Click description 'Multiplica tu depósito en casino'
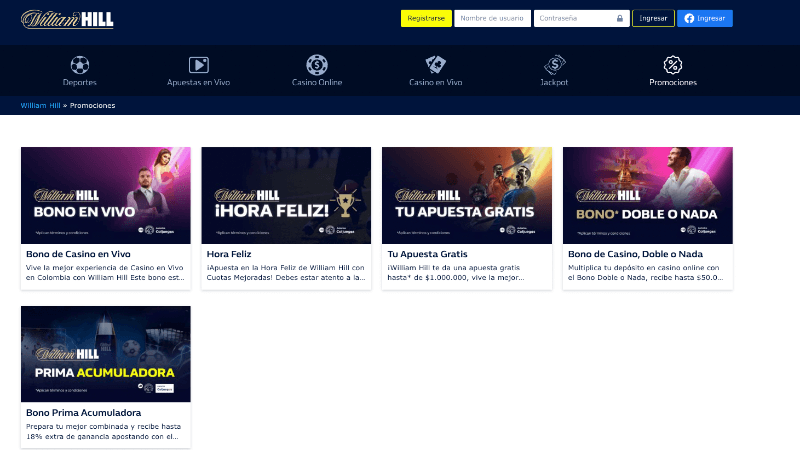The image size is (800, 450). point(646,272)
